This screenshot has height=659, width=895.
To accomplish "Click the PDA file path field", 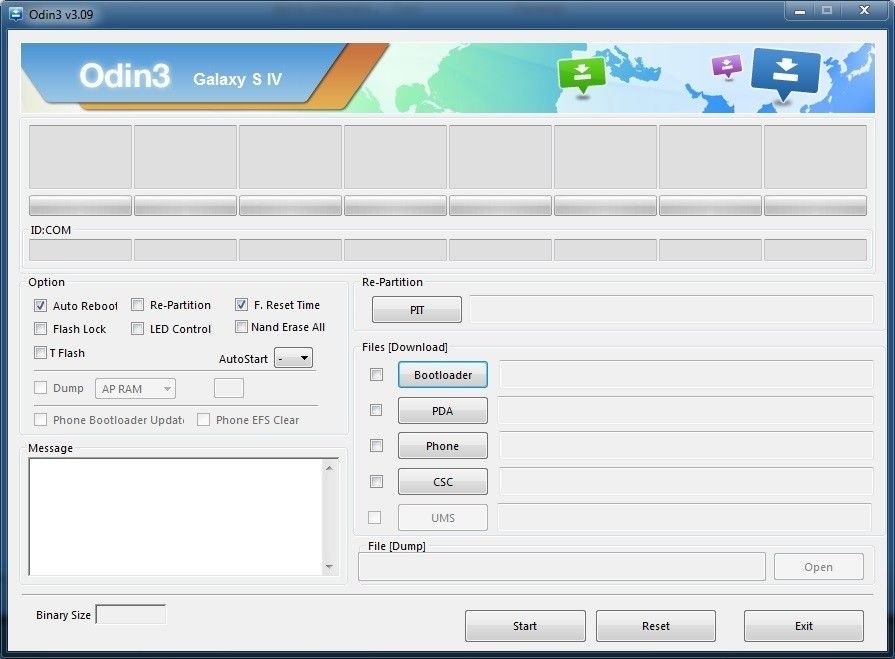I will pyautogui.click(x=686, y=411).
